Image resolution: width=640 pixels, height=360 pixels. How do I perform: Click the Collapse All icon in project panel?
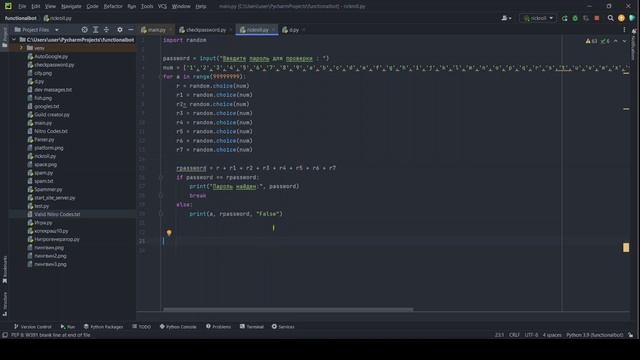point(107,30)
